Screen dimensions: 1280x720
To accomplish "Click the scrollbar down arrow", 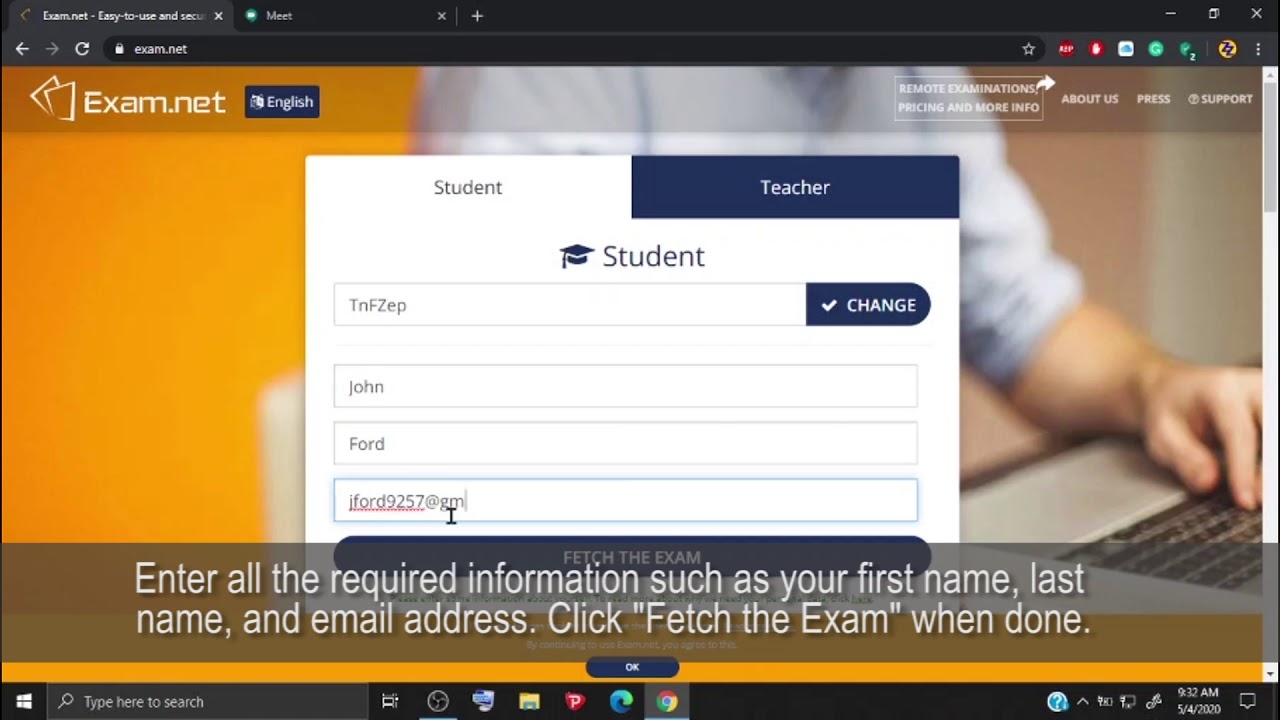I will click(1271, 673).
